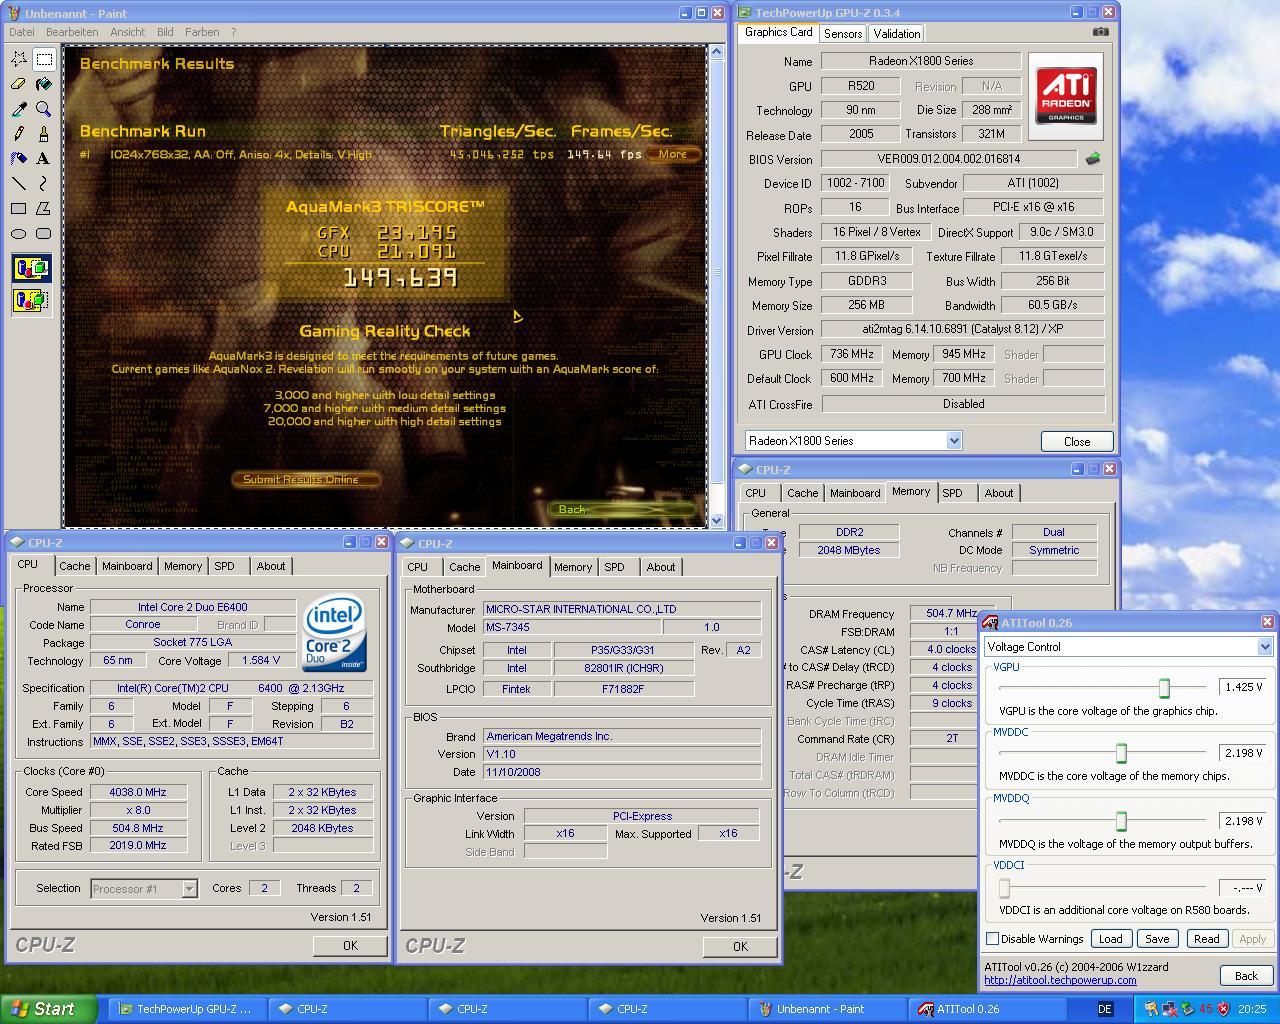The image size is (1280, 1024).
Task: Open the Memory tab in left CPU-Z window
Action: tap(183, 566)
